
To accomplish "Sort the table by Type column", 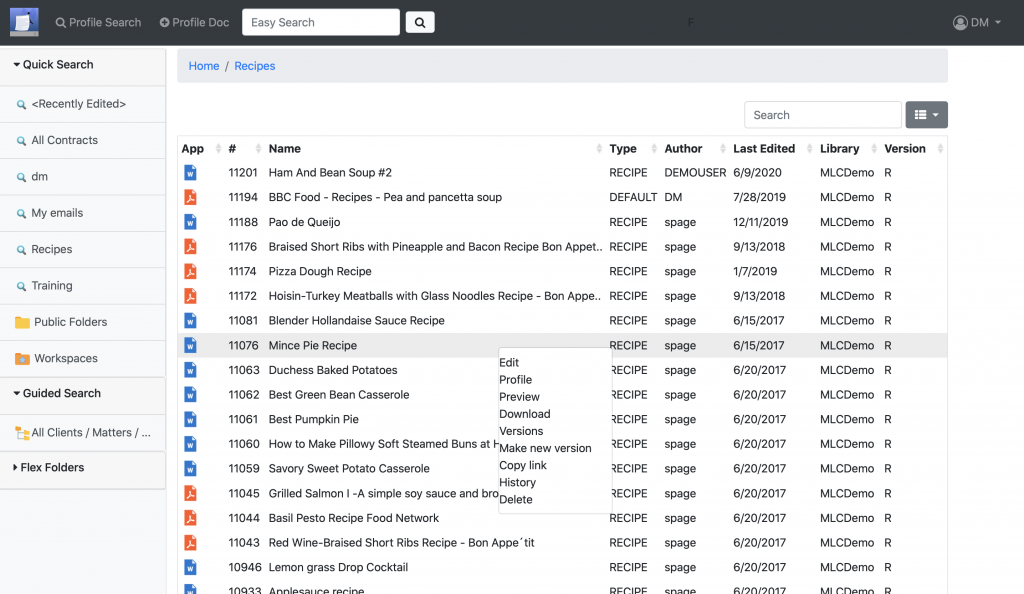I will 633,148.
